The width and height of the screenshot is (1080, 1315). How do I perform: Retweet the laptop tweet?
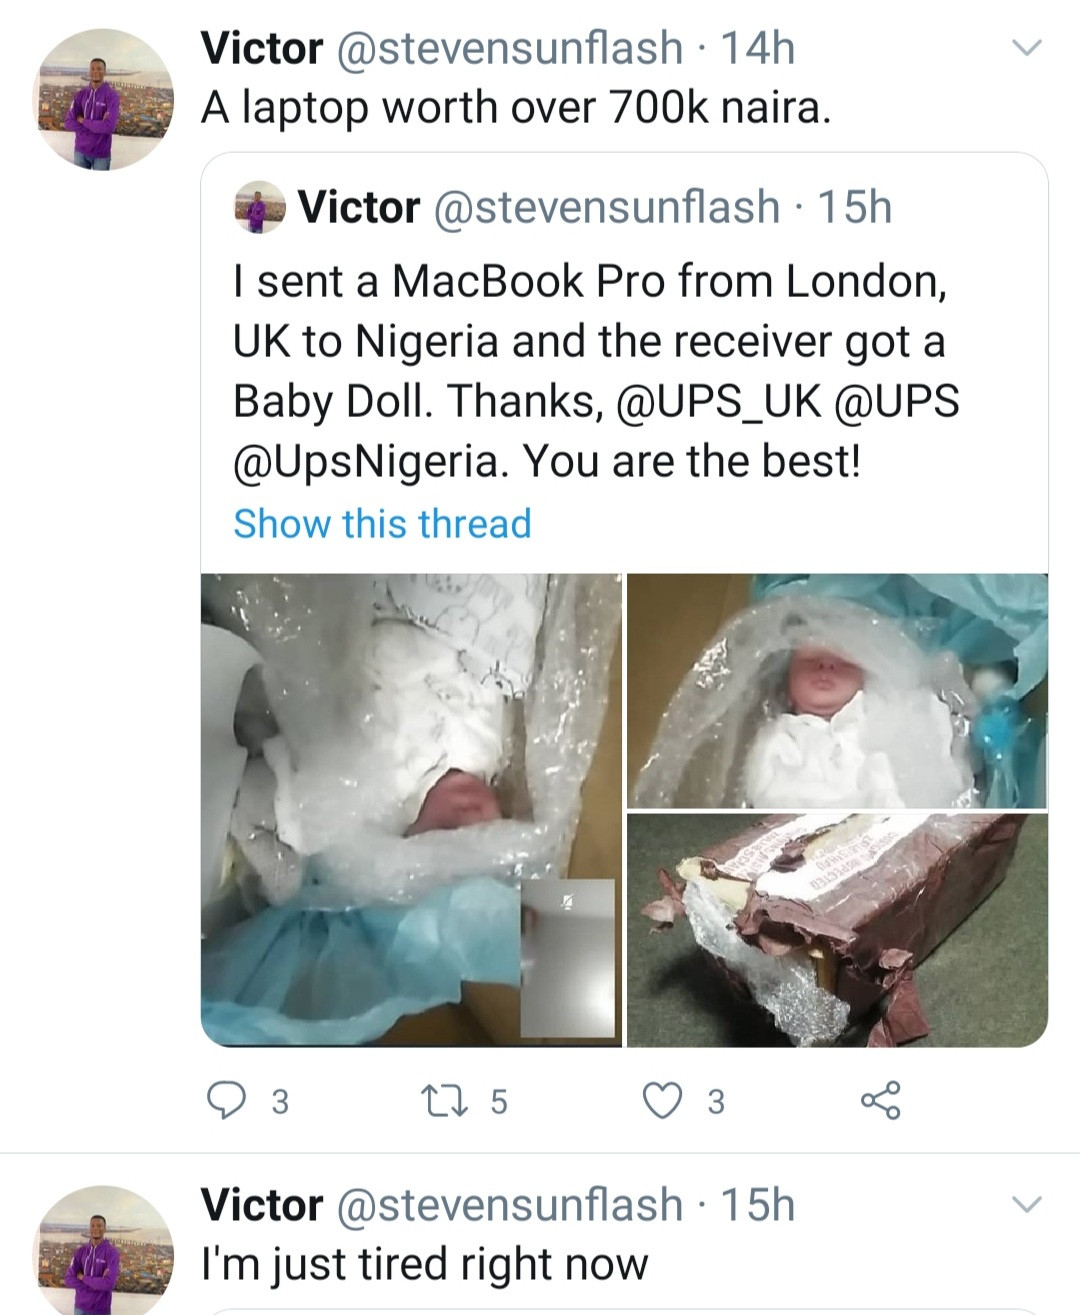[438, 1100]
